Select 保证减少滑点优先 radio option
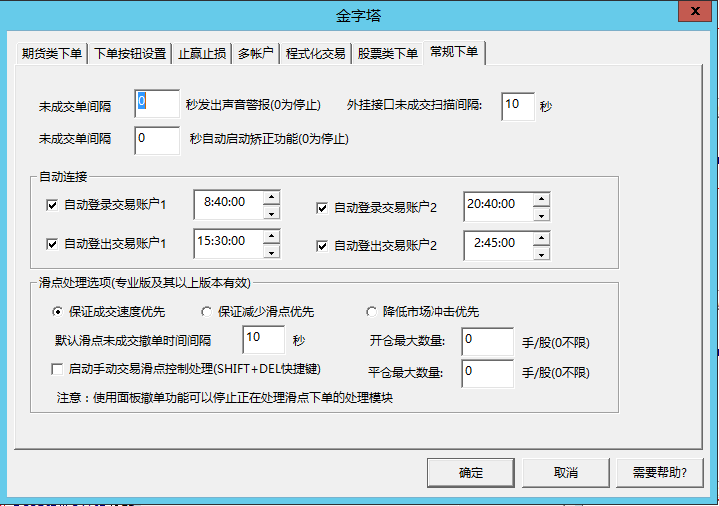This screenshot has width=719, height=506. point(207,311)
